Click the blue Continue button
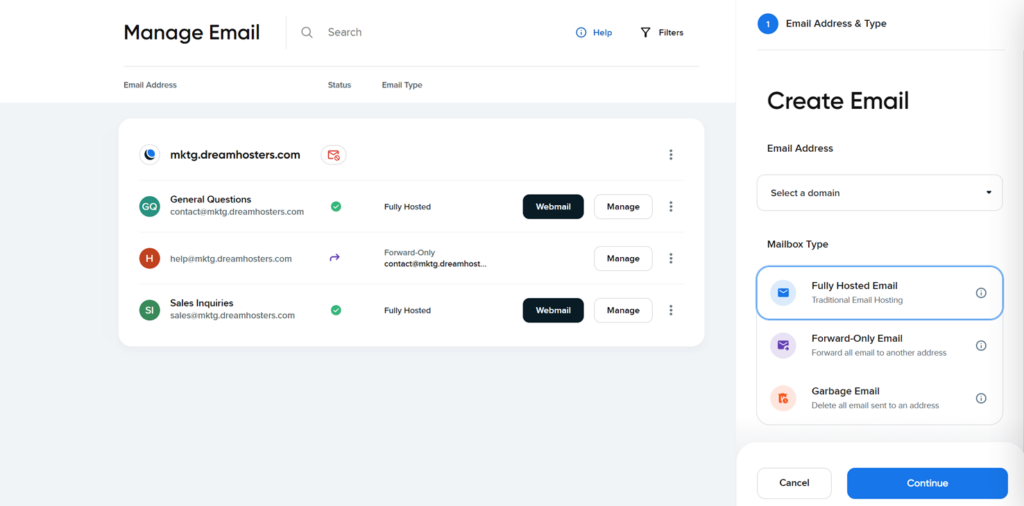Image resolution: width=1024 pixels, height=506 pixels. click(927, 483)
